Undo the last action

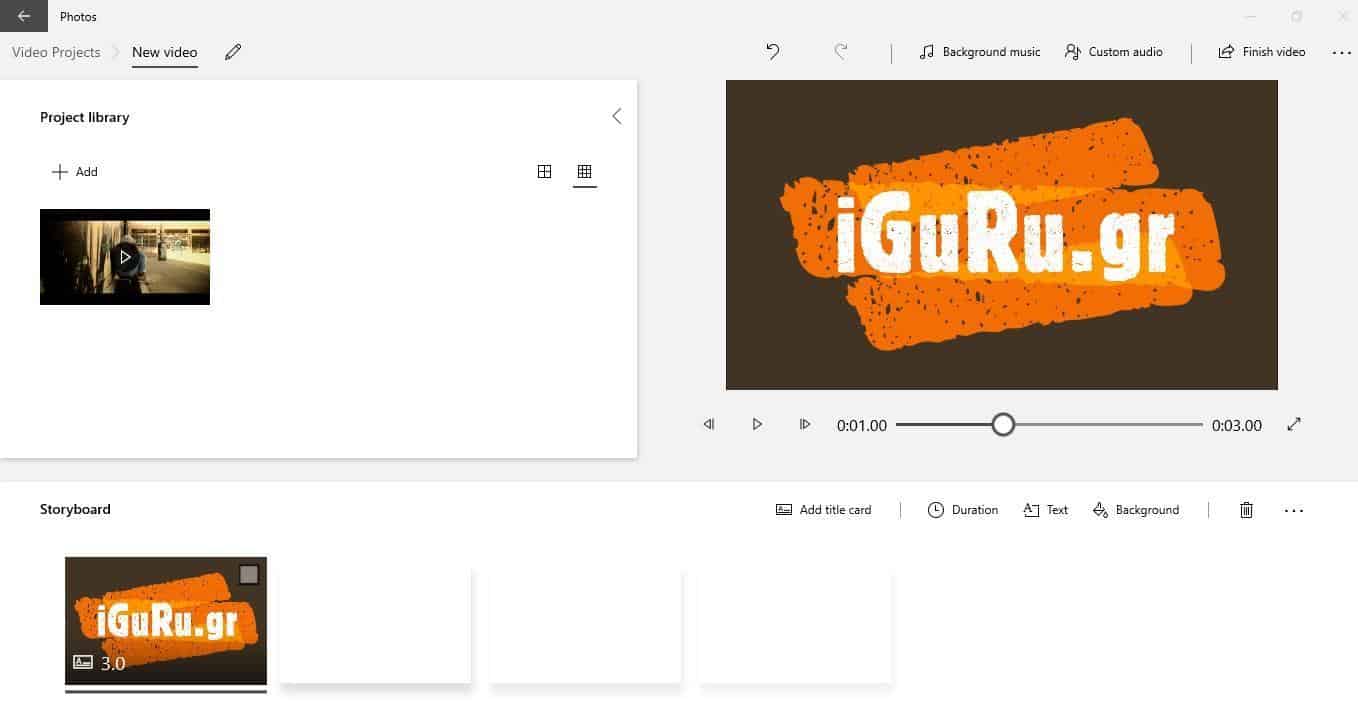point(773,52)
